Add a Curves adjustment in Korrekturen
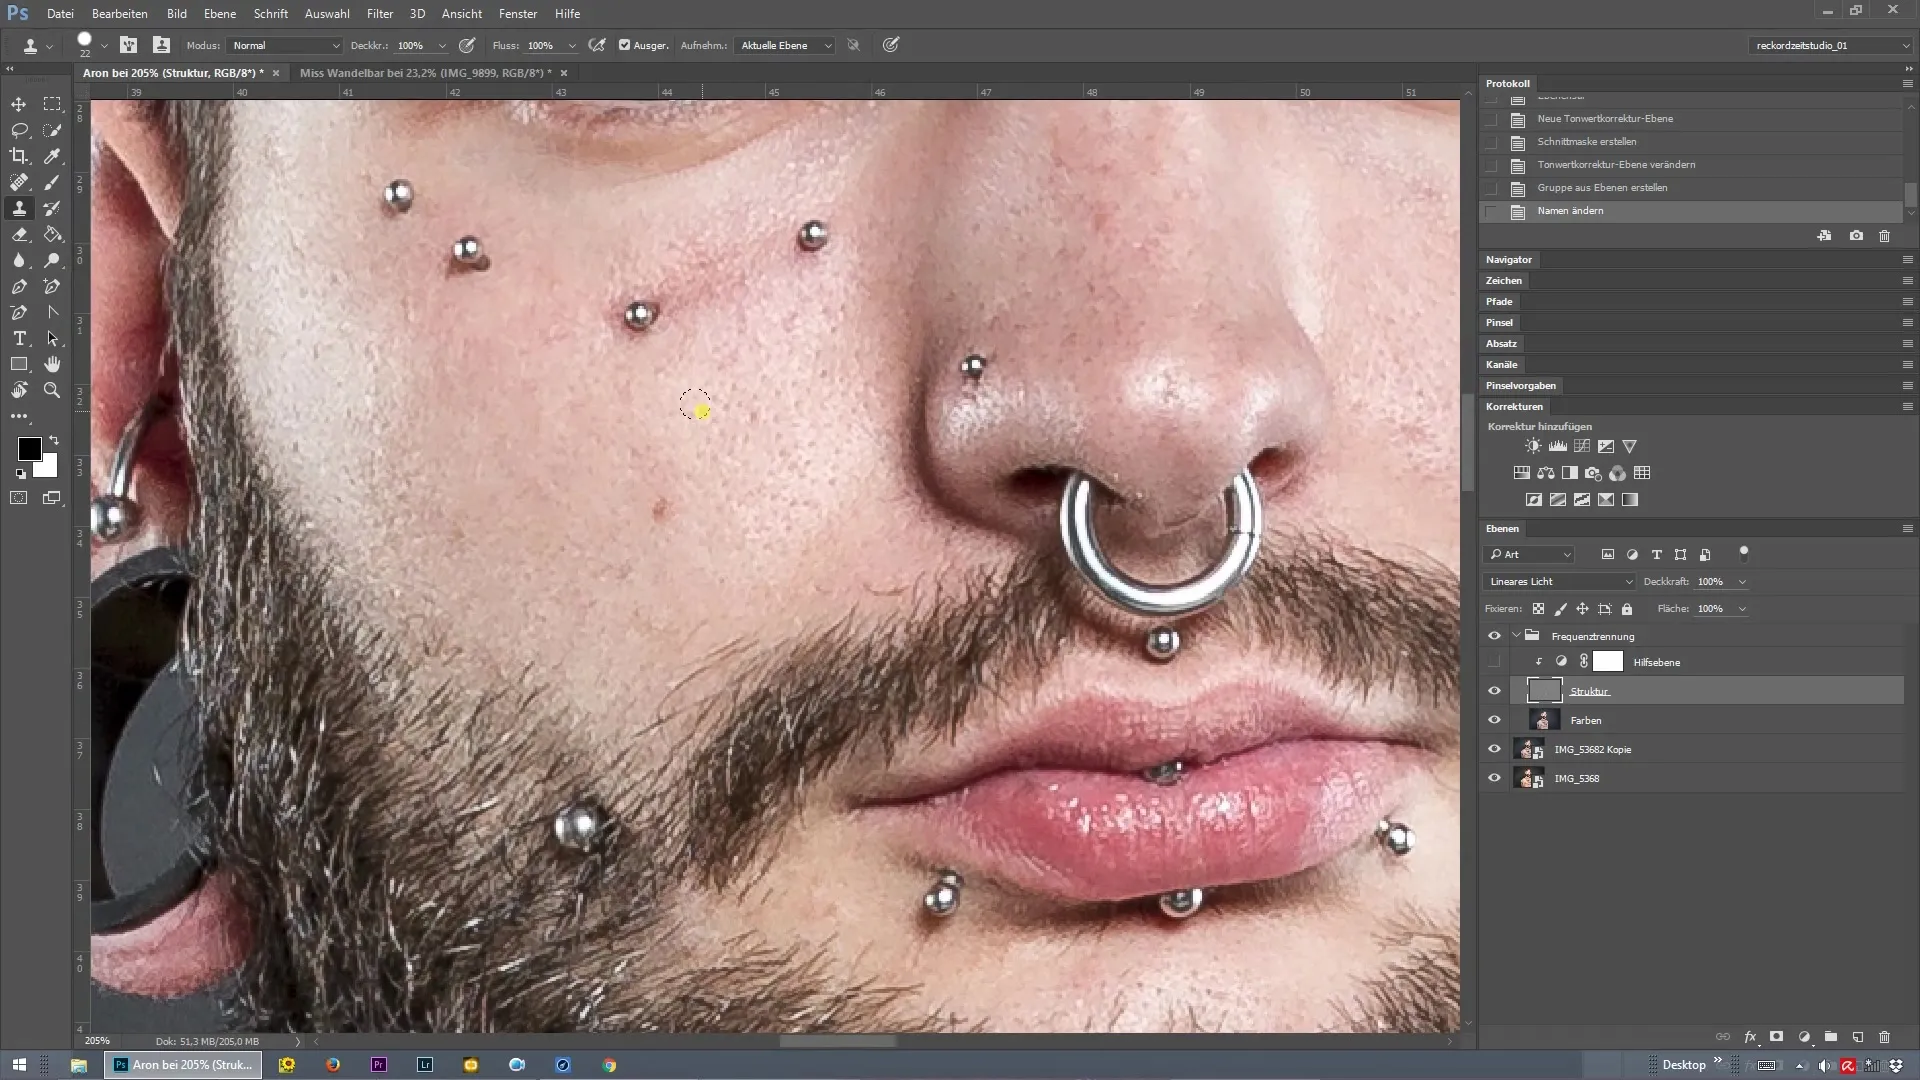This screenshot has width=1920, height=1080. (x=1582, y=446)
